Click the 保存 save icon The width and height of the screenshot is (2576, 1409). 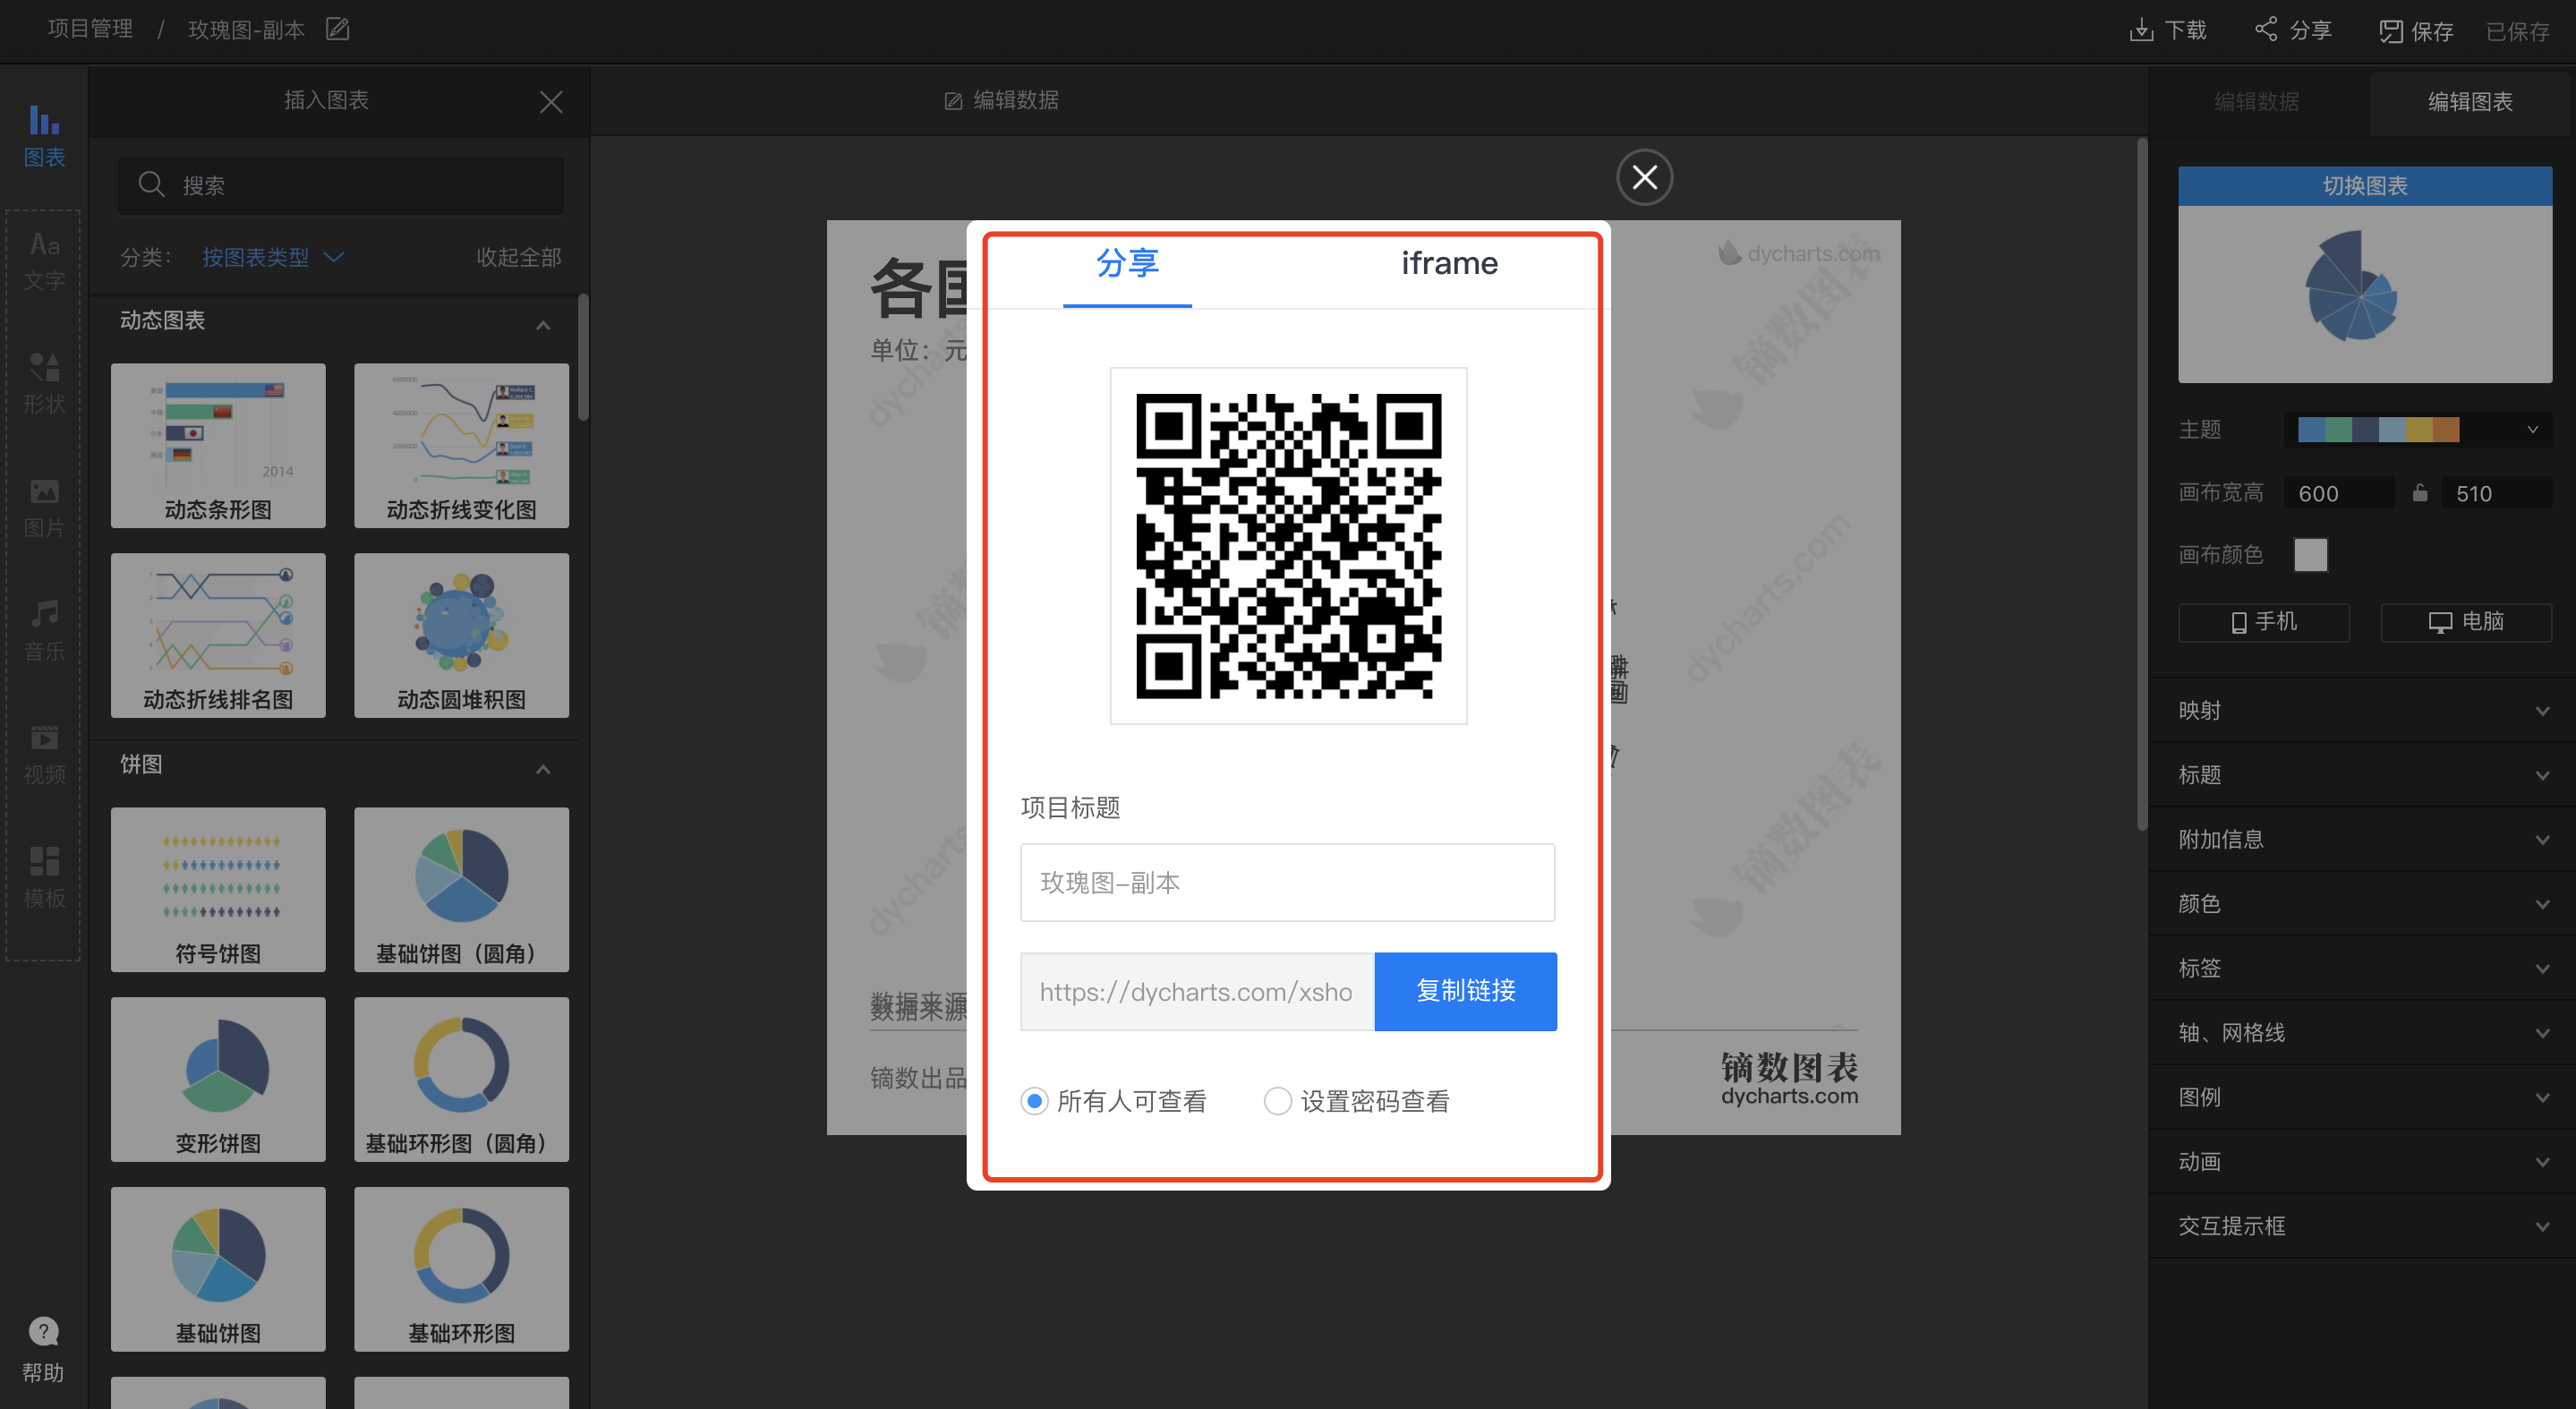point(2390,31)
